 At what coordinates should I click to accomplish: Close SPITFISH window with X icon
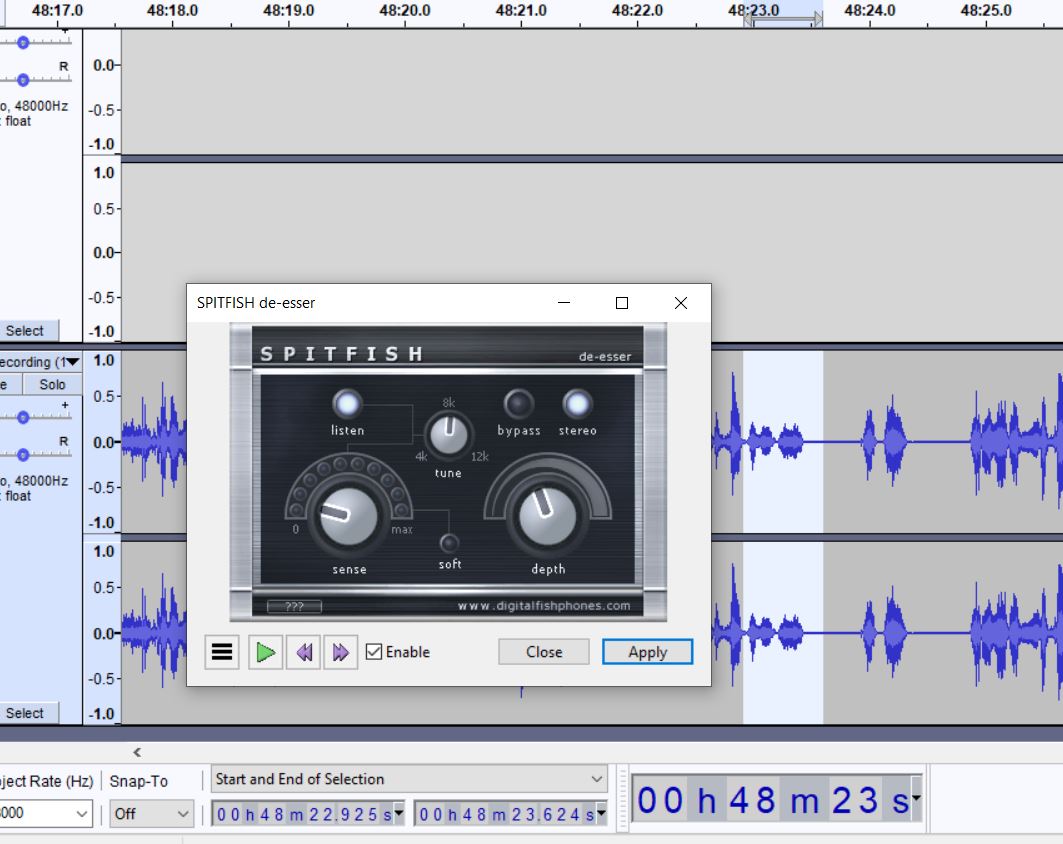[x=681, y=303]
